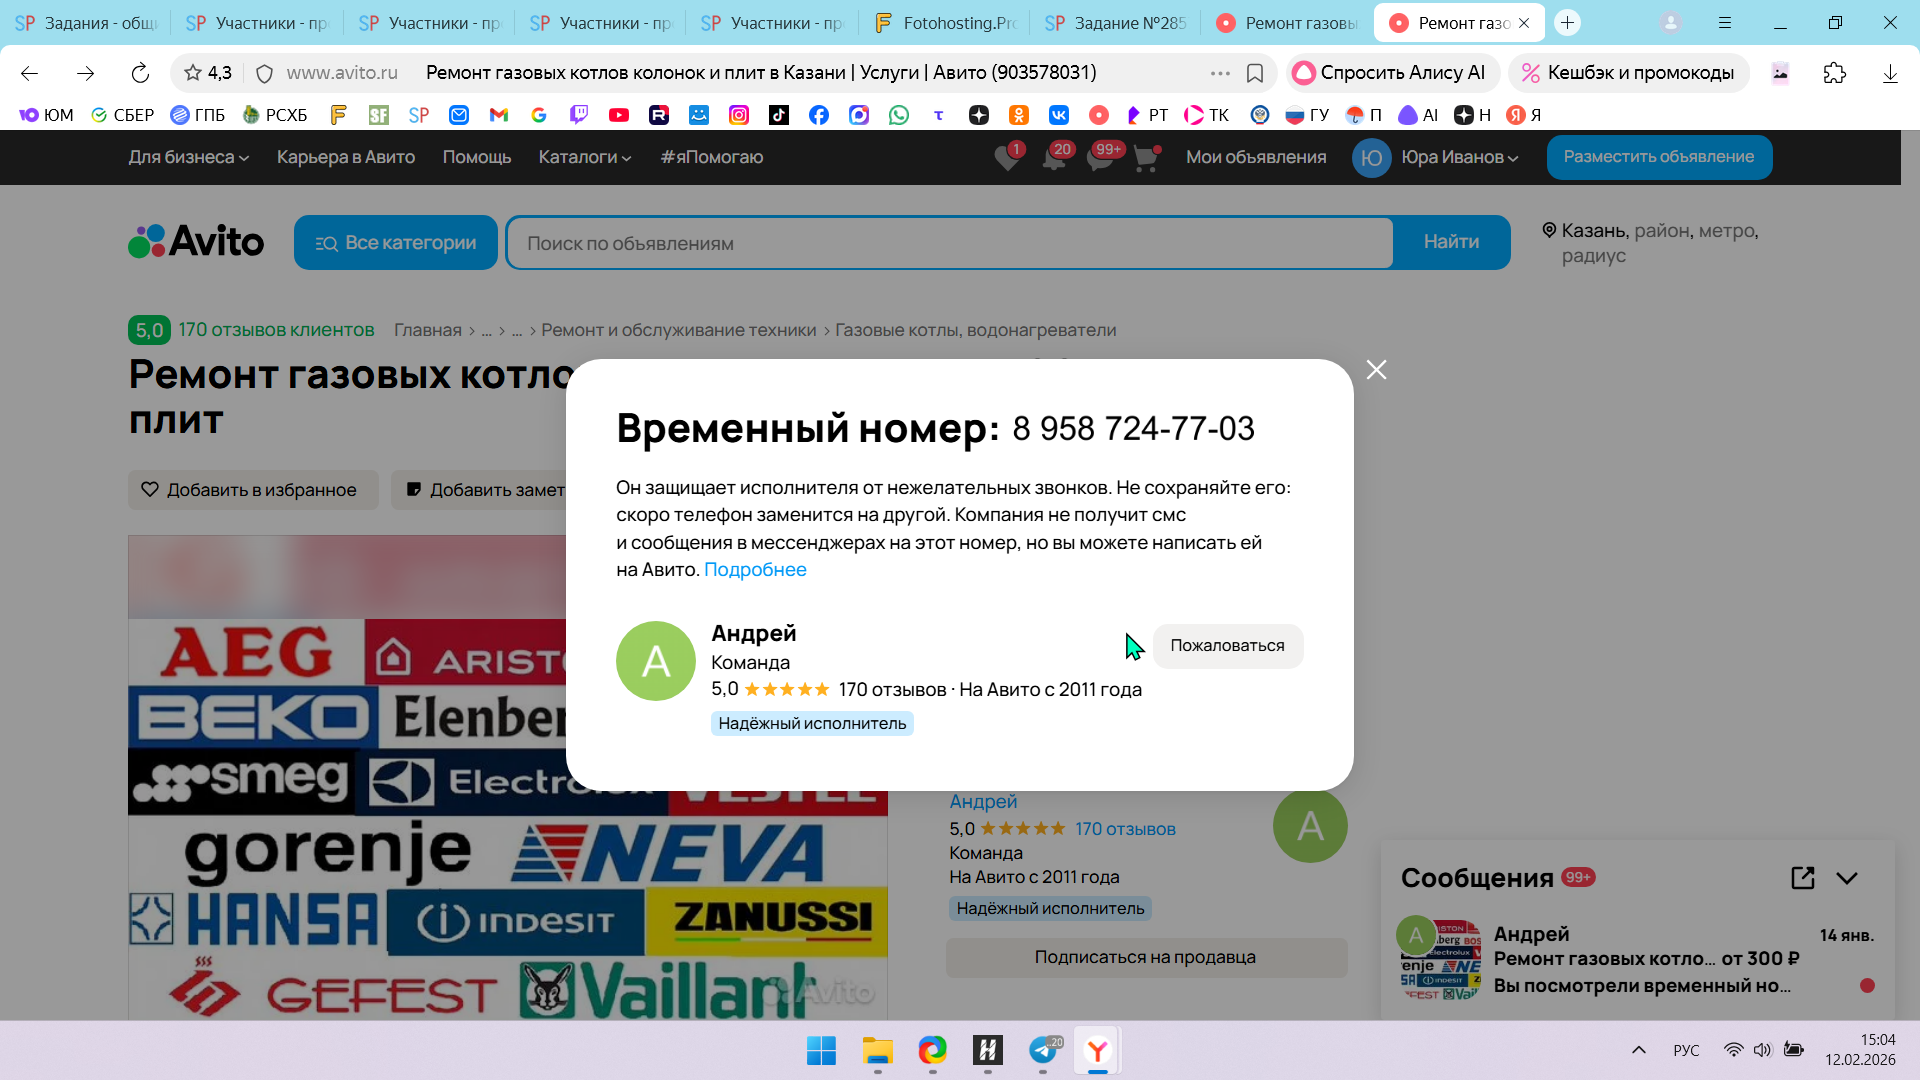Open Андрей's message conversation thumbnail
1920x1080 pixels.
[x=1440, y=960]
